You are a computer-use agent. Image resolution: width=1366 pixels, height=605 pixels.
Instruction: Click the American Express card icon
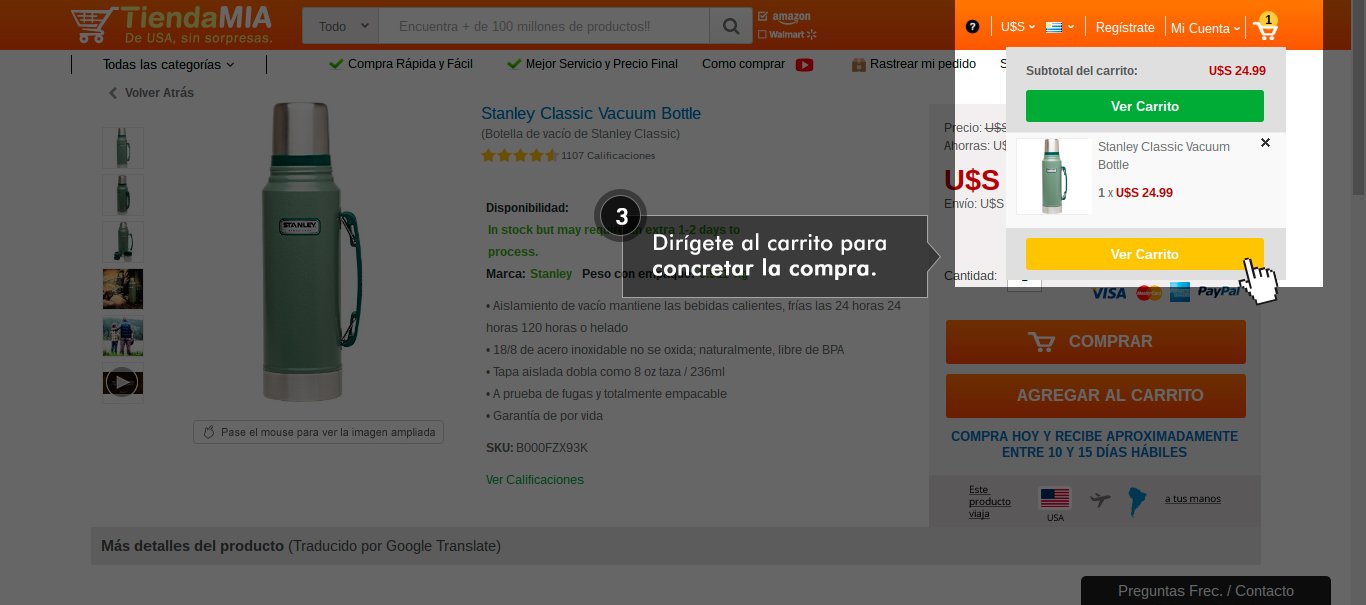coord(1180,292)
